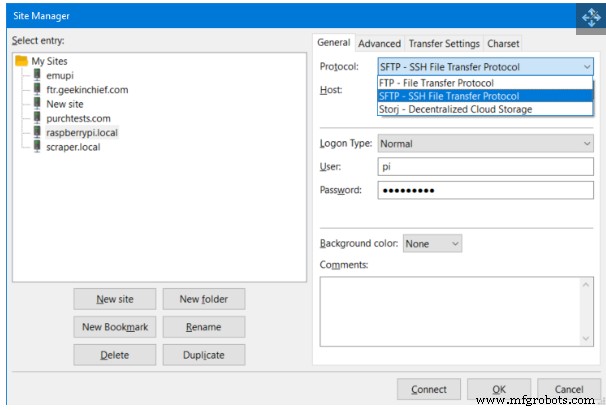Click the Duplicate button
The image size is (606, 410).
(x=204, y=355)
